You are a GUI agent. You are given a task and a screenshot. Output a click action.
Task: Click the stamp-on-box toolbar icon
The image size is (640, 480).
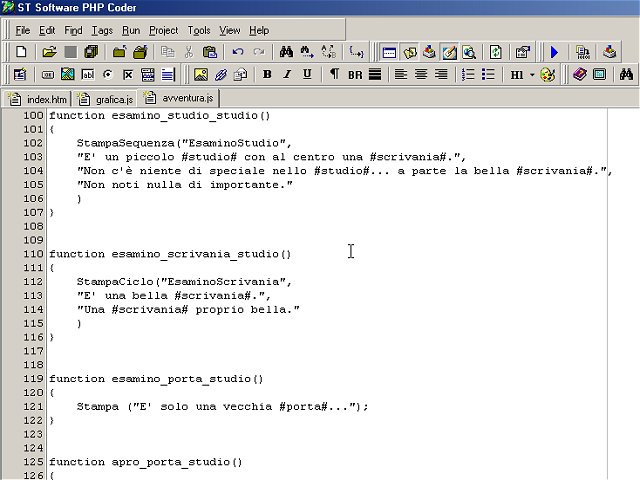coord(429,52)
